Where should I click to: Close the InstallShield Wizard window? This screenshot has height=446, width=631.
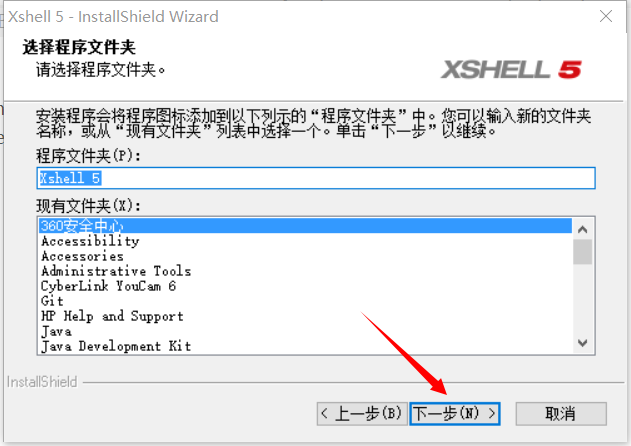coord(606,17)
